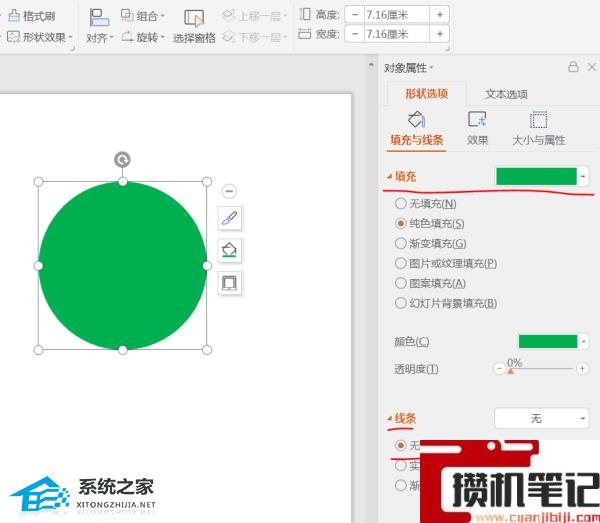Select Pattern Fill (图案填充) radio button
Viewport: 600px width, 523px height.
click(x=400, y=283)
